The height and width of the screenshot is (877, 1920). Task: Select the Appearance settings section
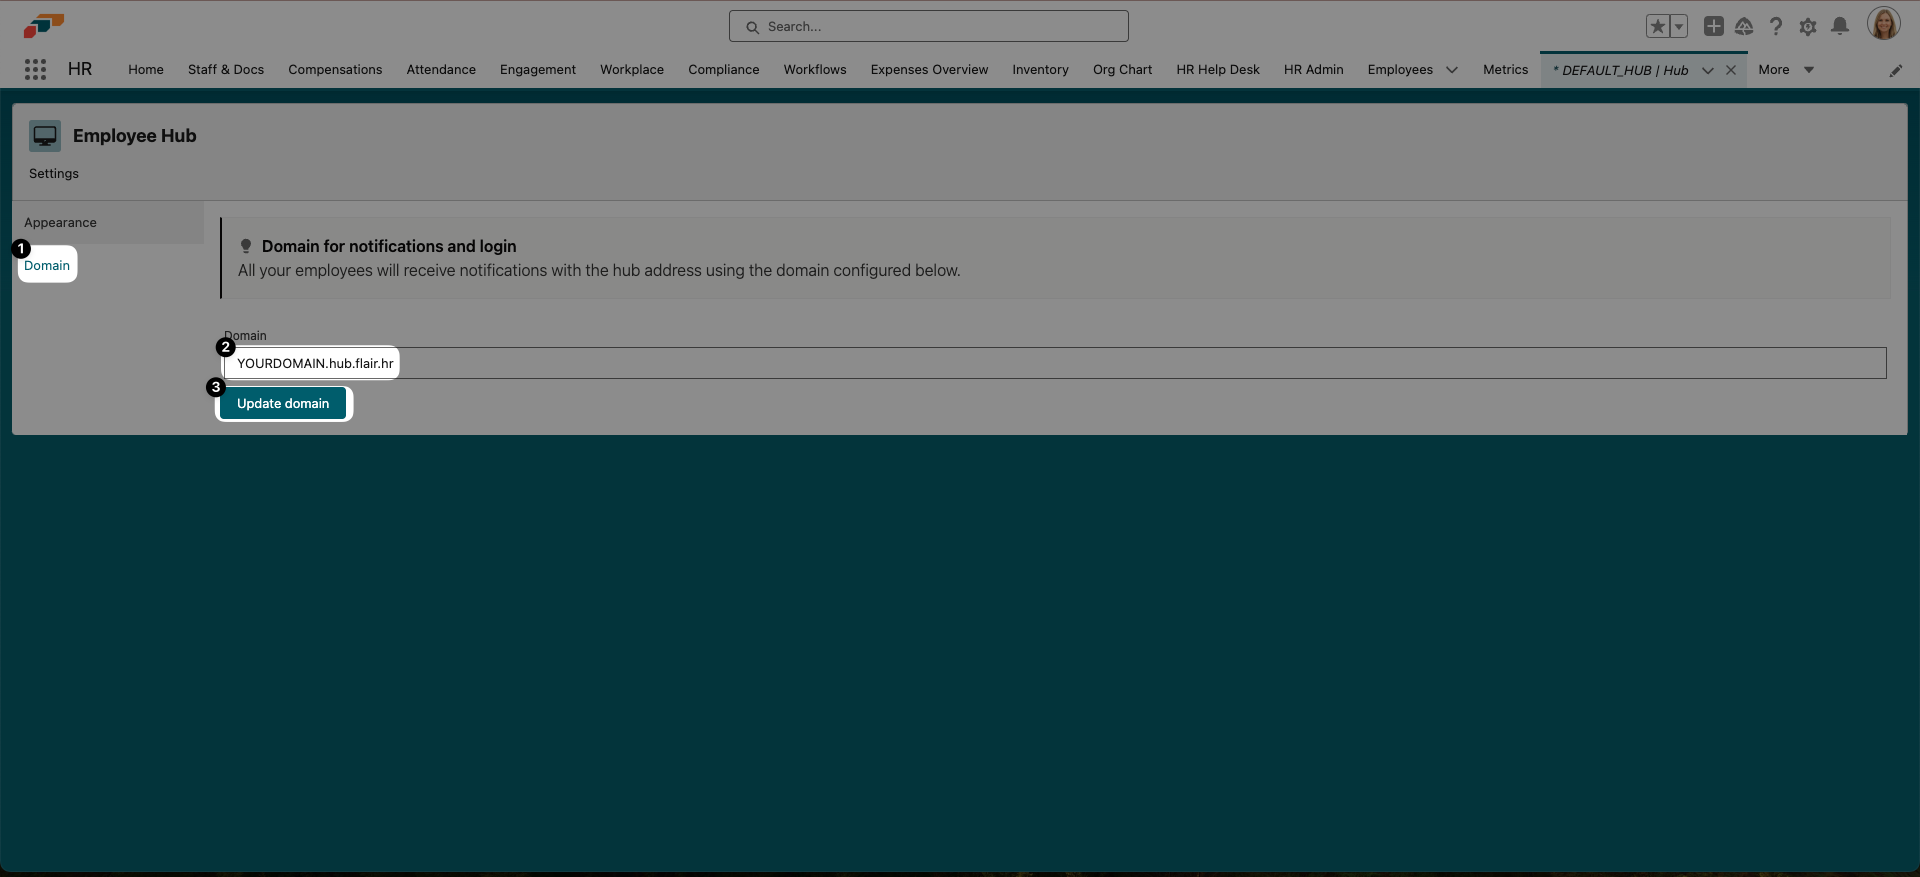pos(61,223)
